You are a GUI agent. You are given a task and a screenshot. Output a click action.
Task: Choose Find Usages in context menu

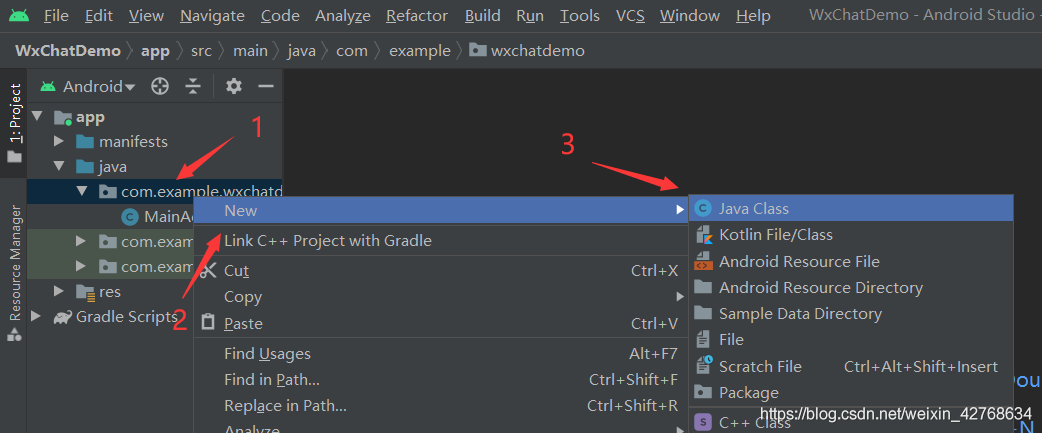pos(267,354)
